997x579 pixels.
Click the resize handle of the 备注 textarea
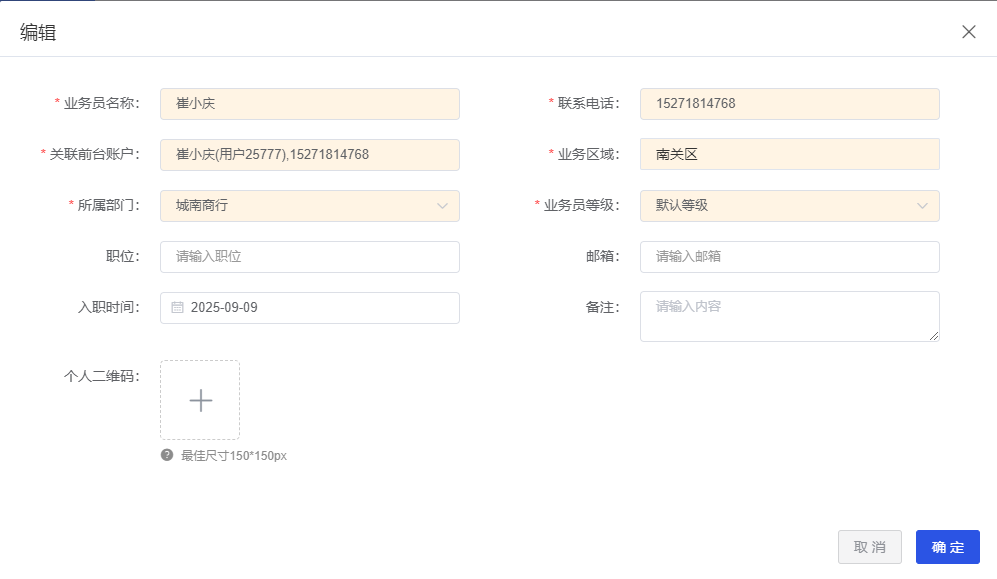coord(935,338)
